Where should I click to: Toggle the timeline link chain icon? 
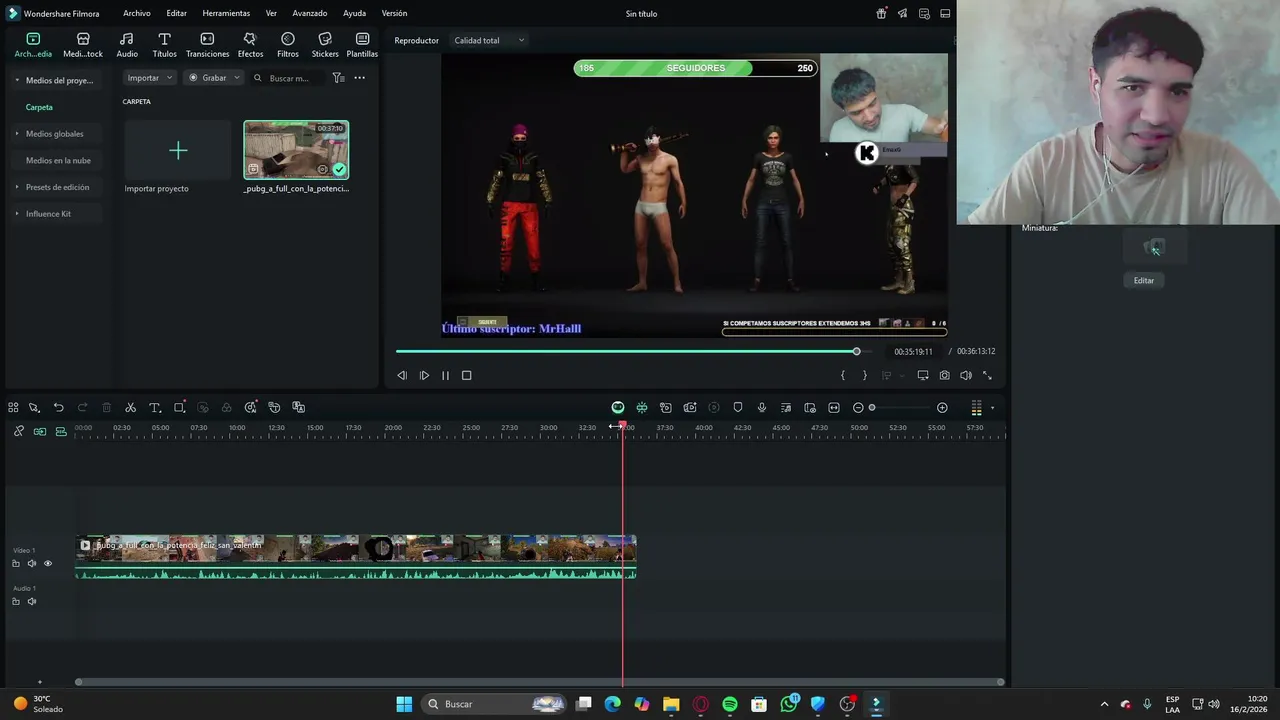click(18, 431)
